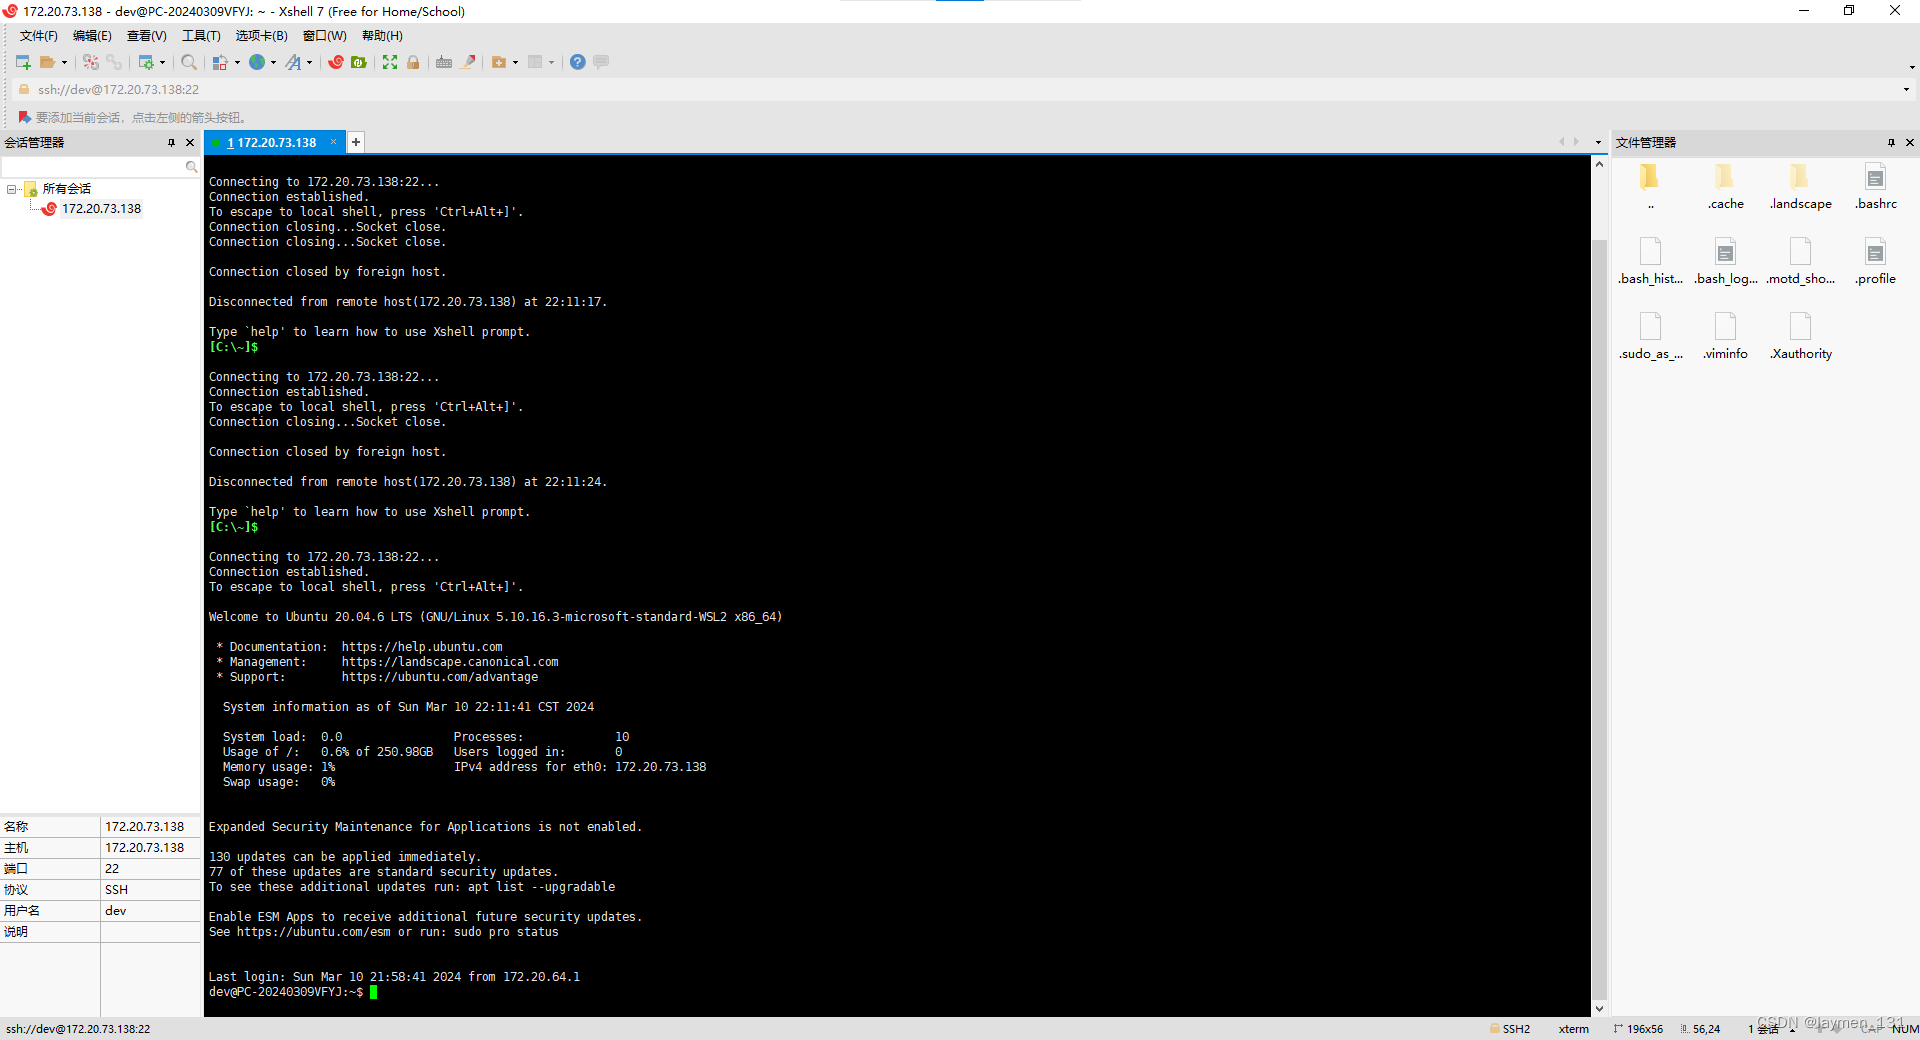Launch Xftp from the toolbar
1920x1040 pixels.
(358, 62)
